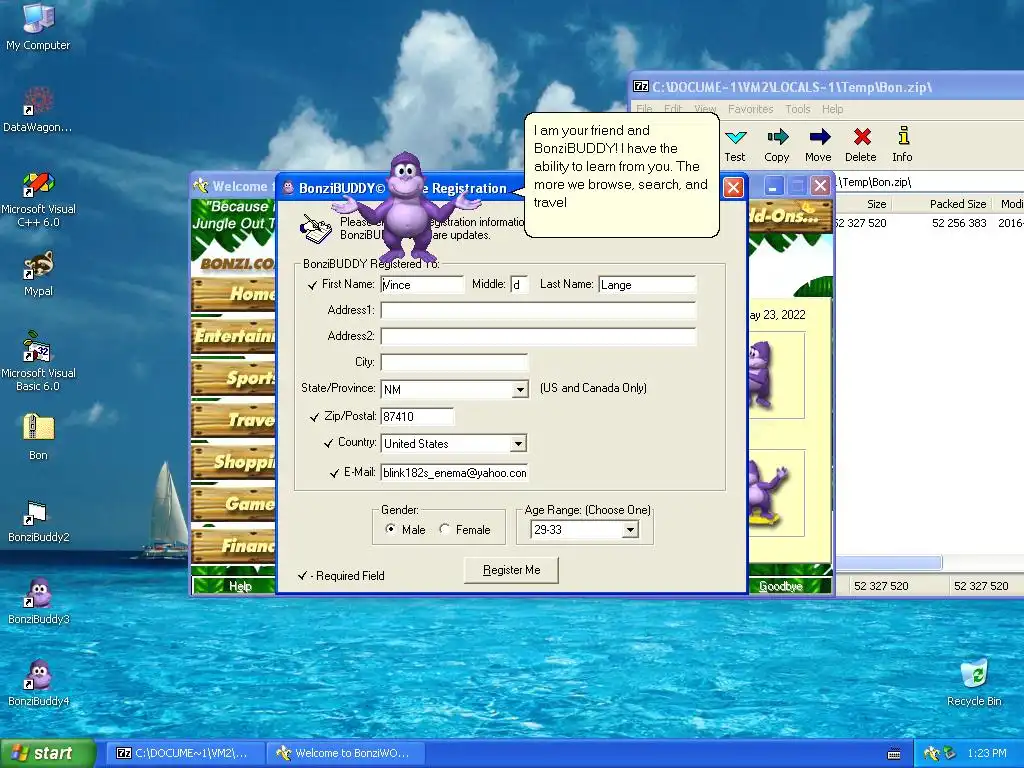Click the Last Name field

coord(647,285)
